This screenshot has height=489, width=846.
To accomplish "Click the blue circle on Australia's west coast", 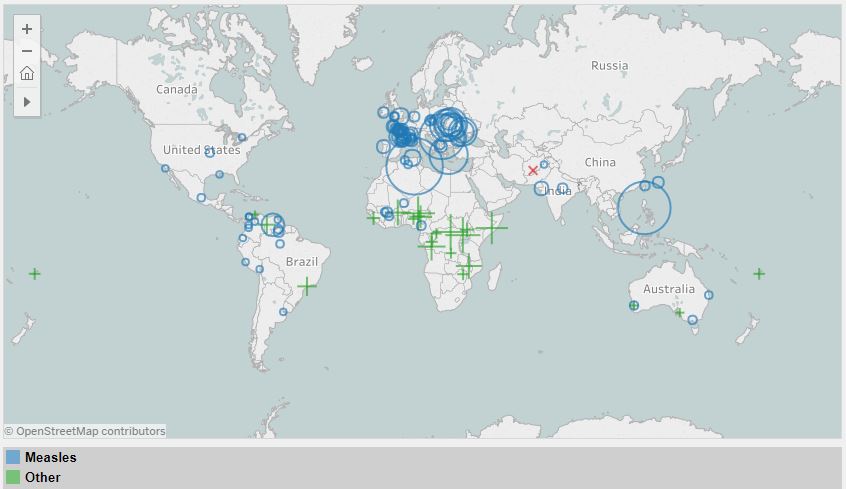I will (634, 305).
